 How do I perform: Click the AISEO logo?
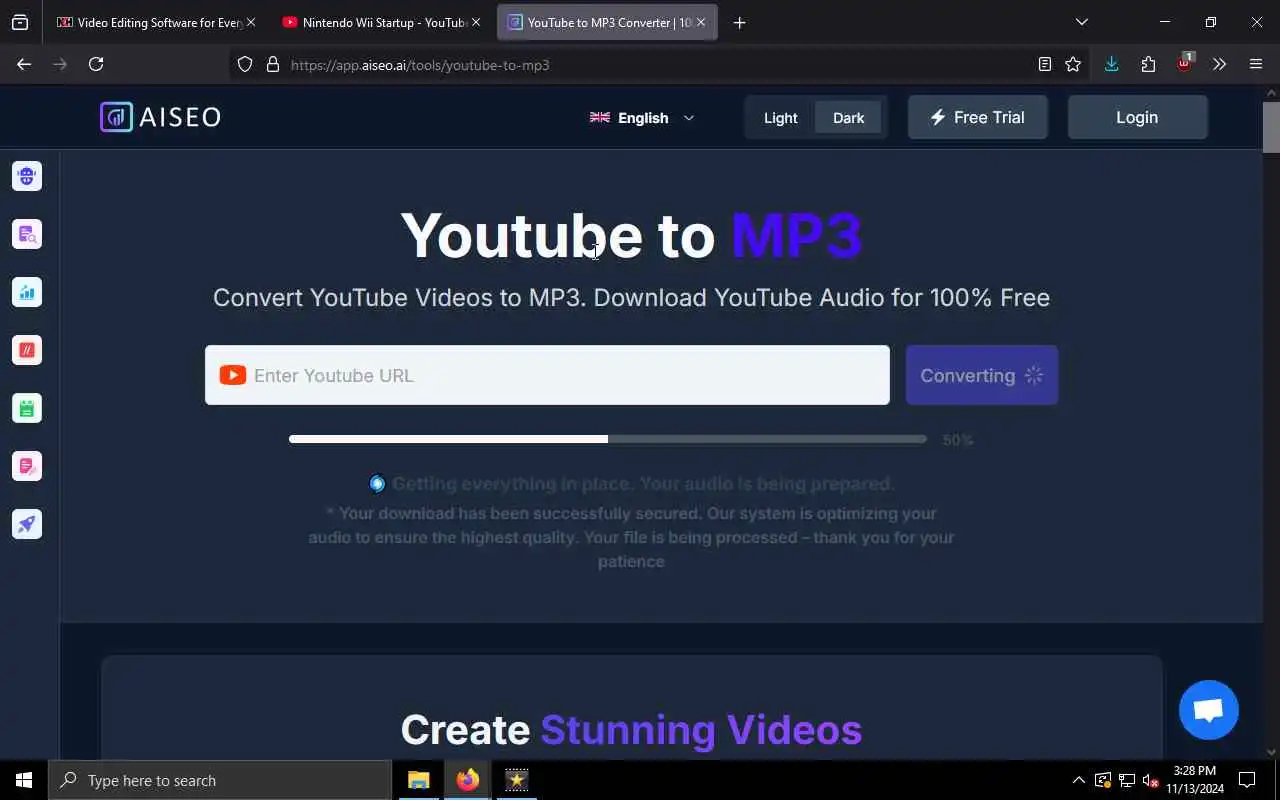pos(160,117)
